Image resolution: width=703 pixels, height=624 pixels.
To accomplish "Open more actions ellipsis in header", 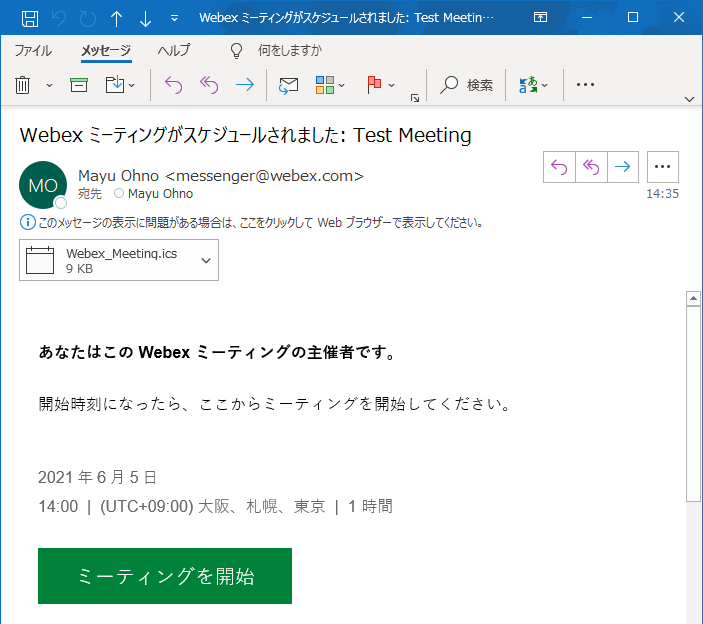I will point(663,167).
